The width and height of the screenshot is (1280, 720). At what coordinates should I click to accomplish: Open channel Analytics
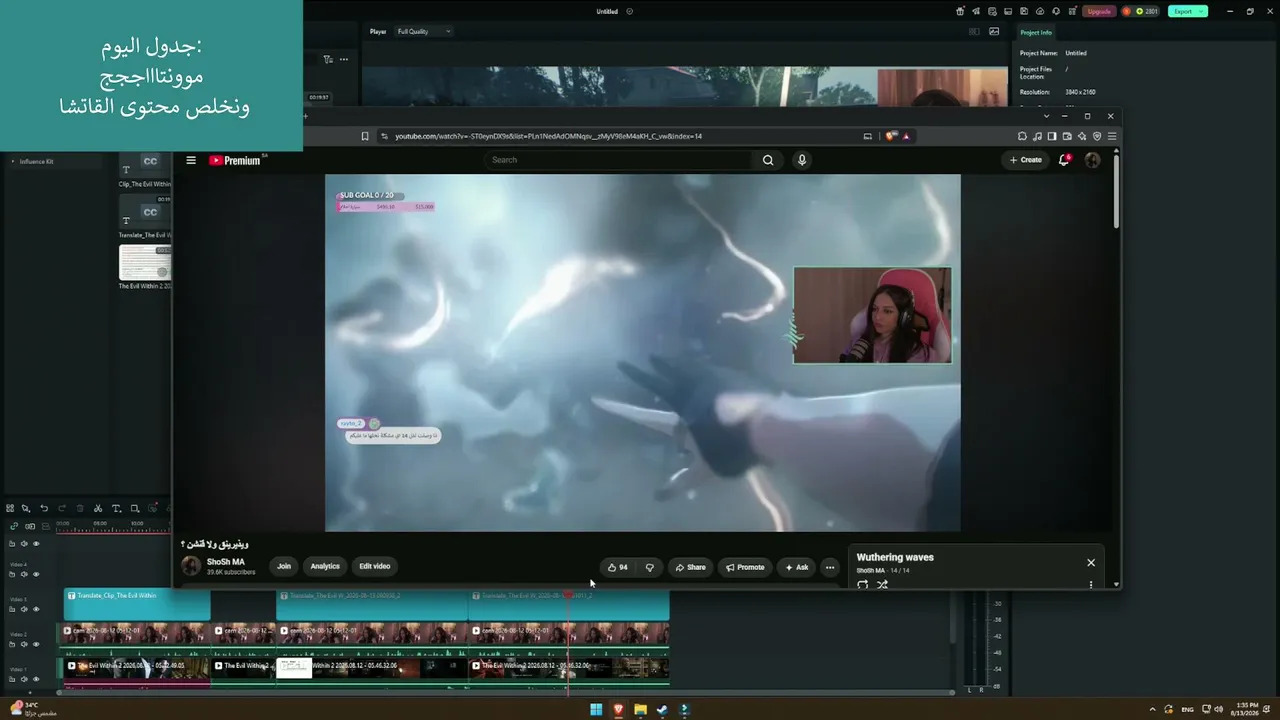[325, 567]
